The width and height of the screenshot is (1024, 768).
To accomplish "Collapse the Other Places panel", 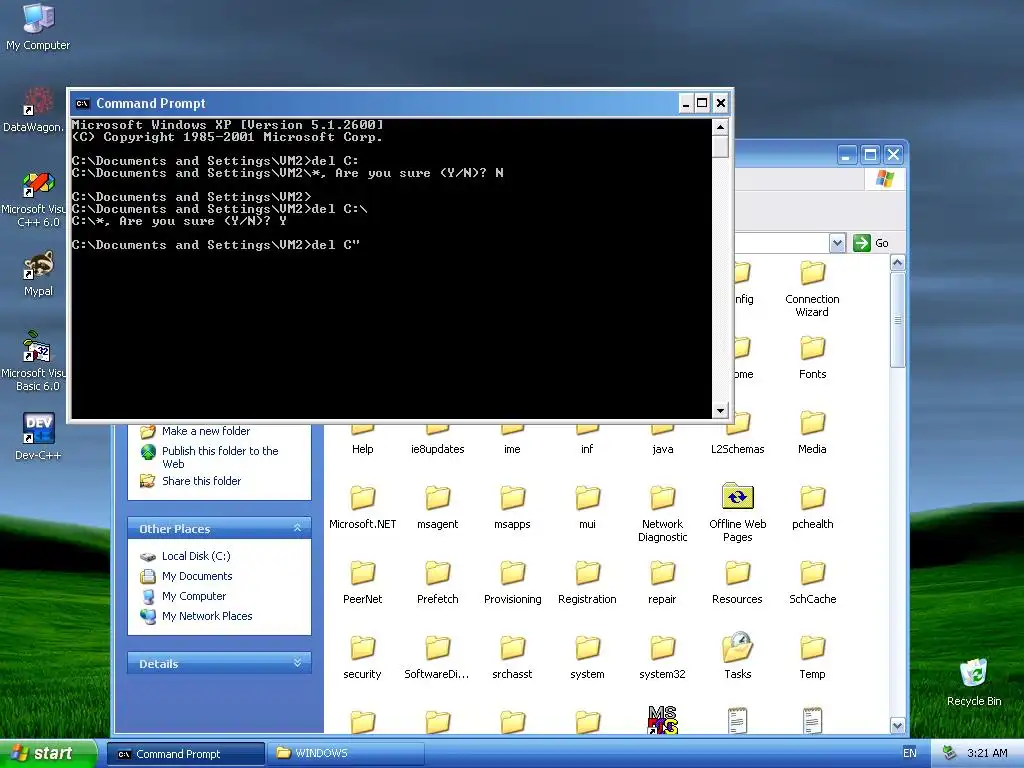I will tap(297, 528).
